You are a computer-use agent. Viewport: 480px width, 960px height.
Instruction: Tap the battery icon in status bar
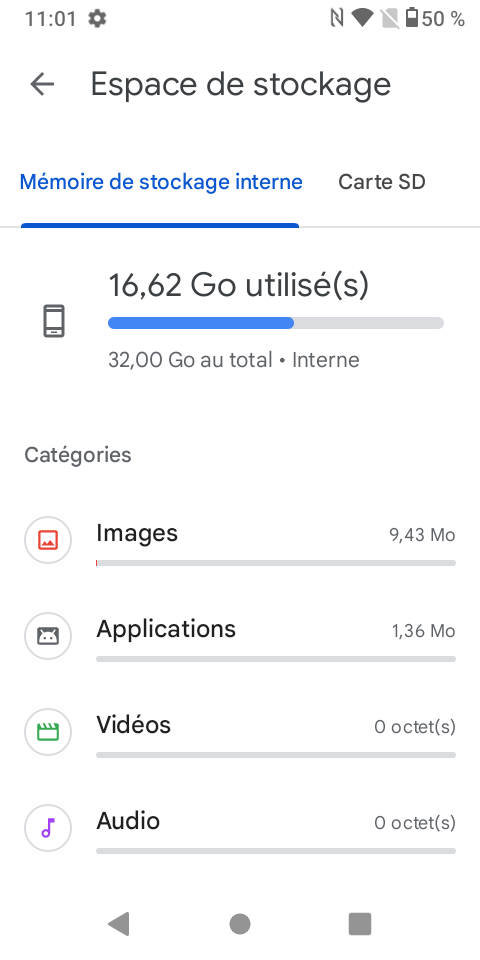411,18
